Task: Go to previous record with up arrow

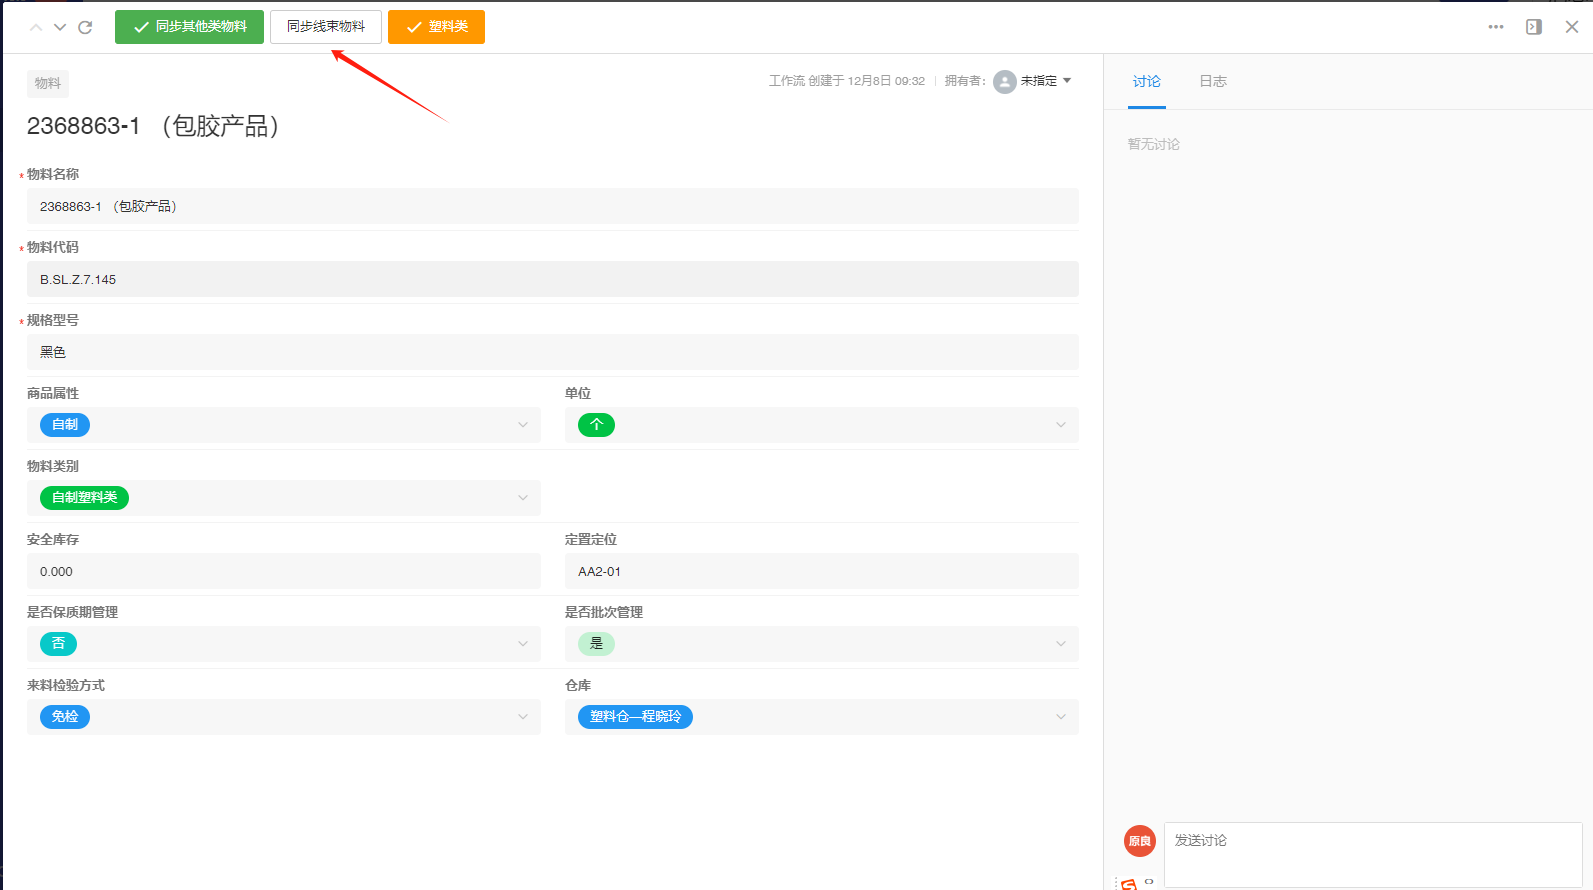Action: tap(36, 28)
